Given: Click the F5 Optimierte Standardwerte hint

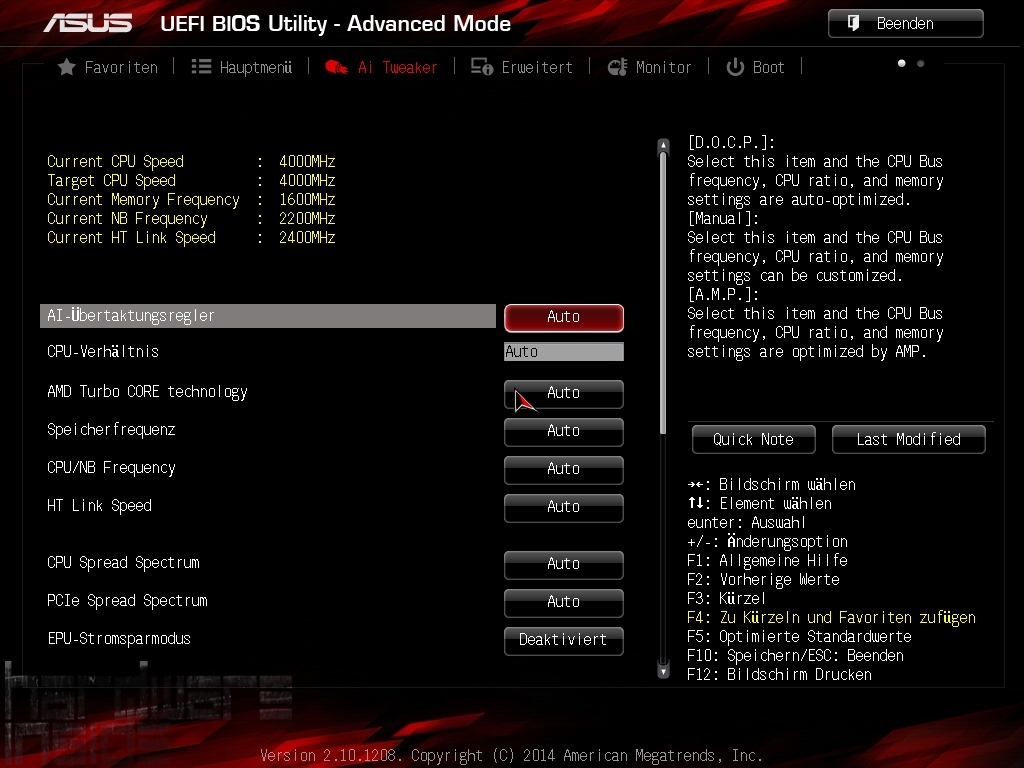Looking at the screenshot, I should pos(799,637).
